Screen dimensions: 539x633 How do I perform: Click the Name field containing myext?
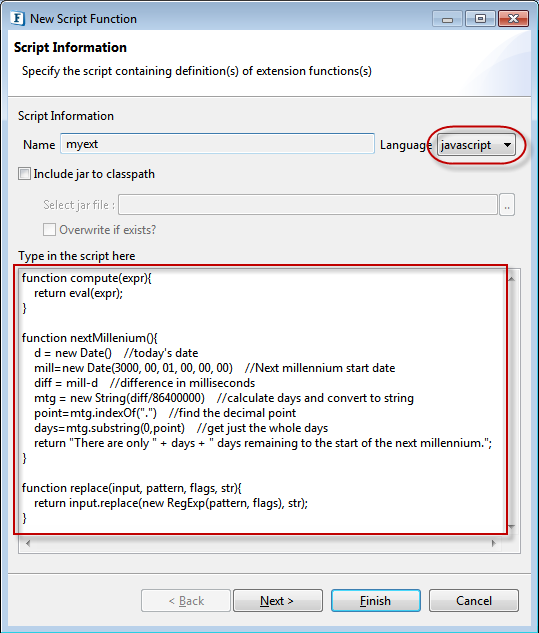click(x=218, y=144)
